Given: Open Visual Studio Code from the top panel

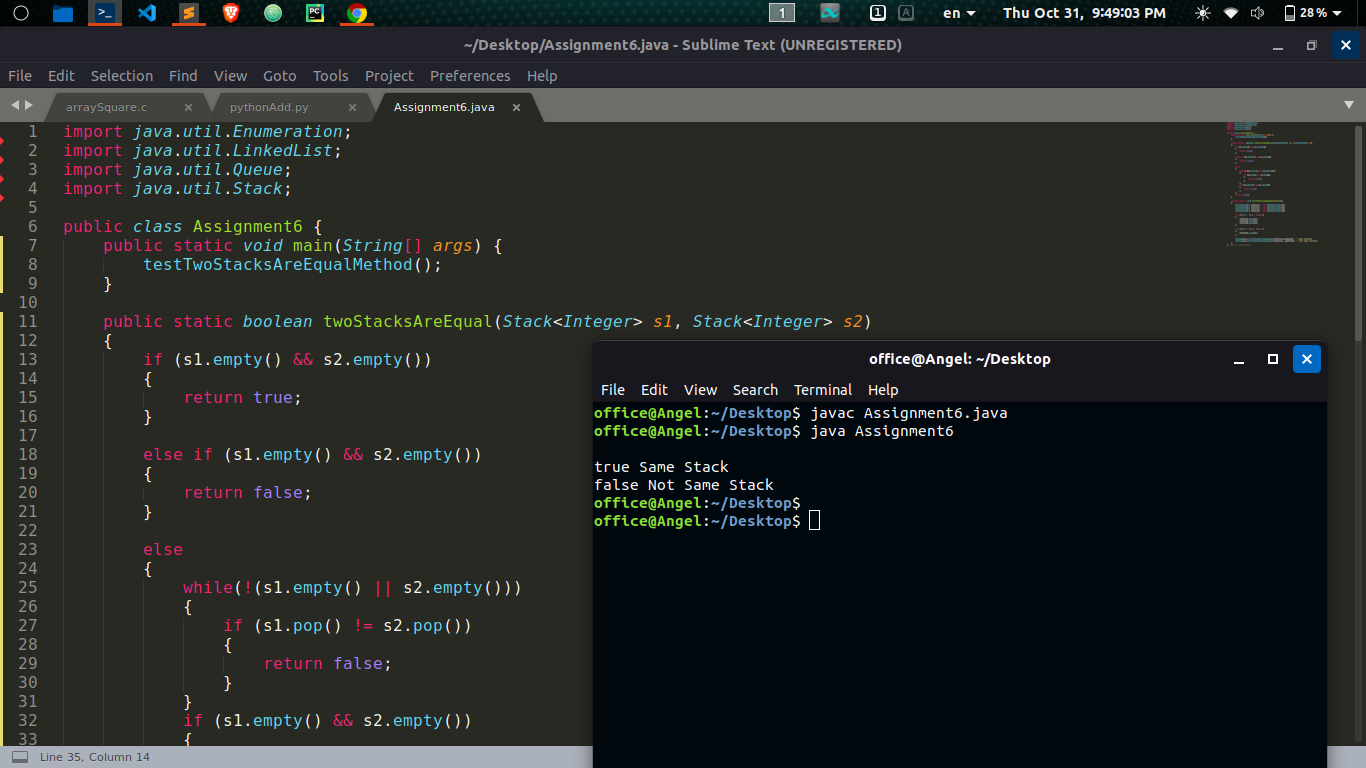Looking at the screenshot, I should tap(147, 13).
